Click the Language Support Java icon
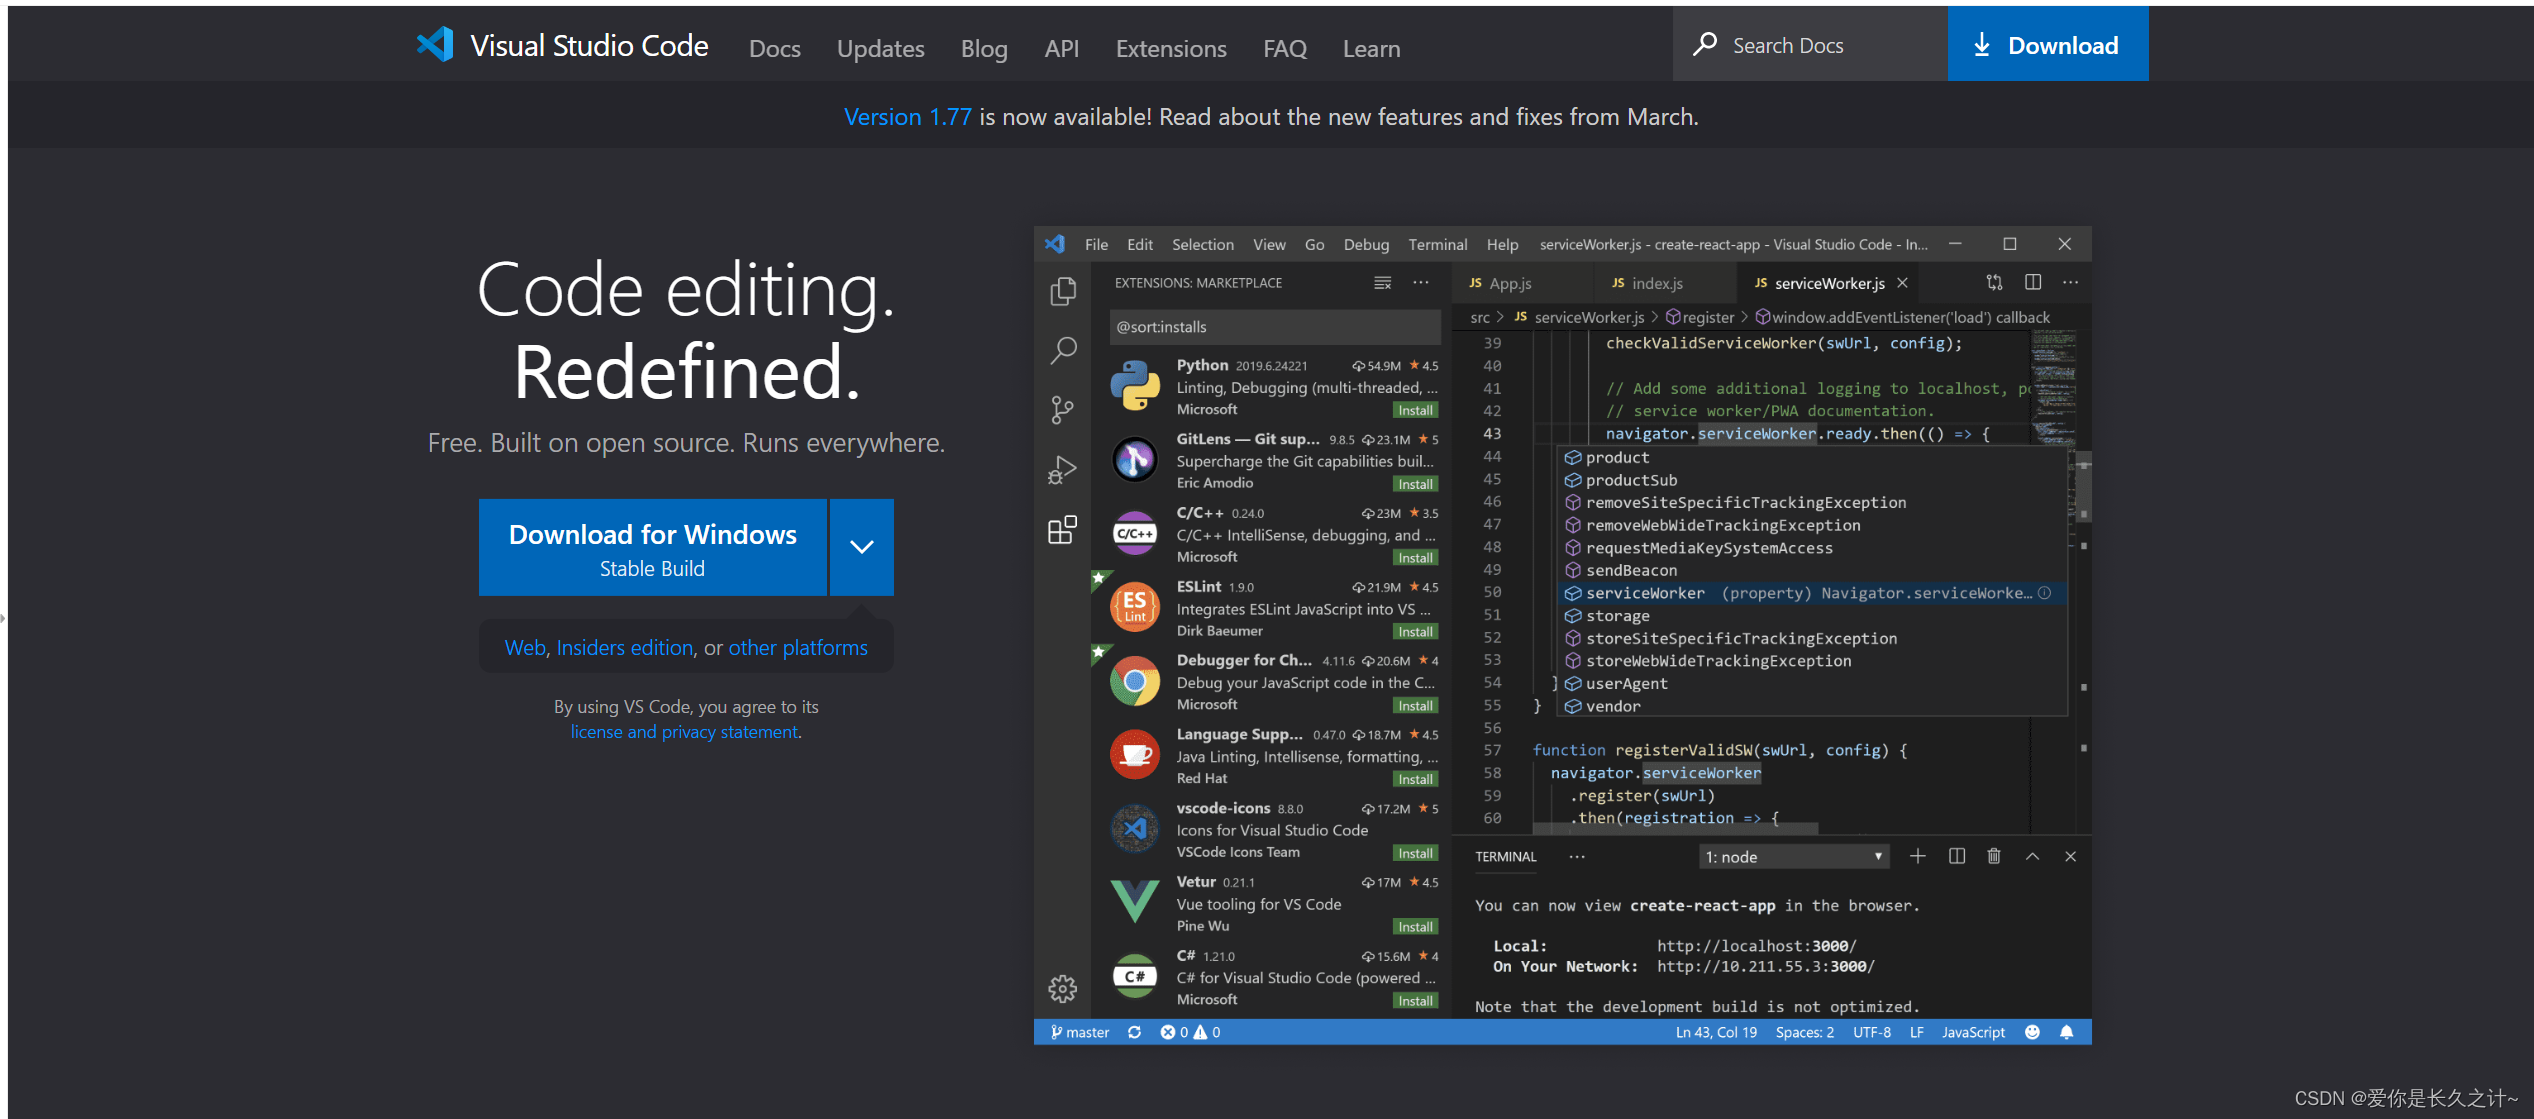2534x1119 pixels. [1135, 755]
